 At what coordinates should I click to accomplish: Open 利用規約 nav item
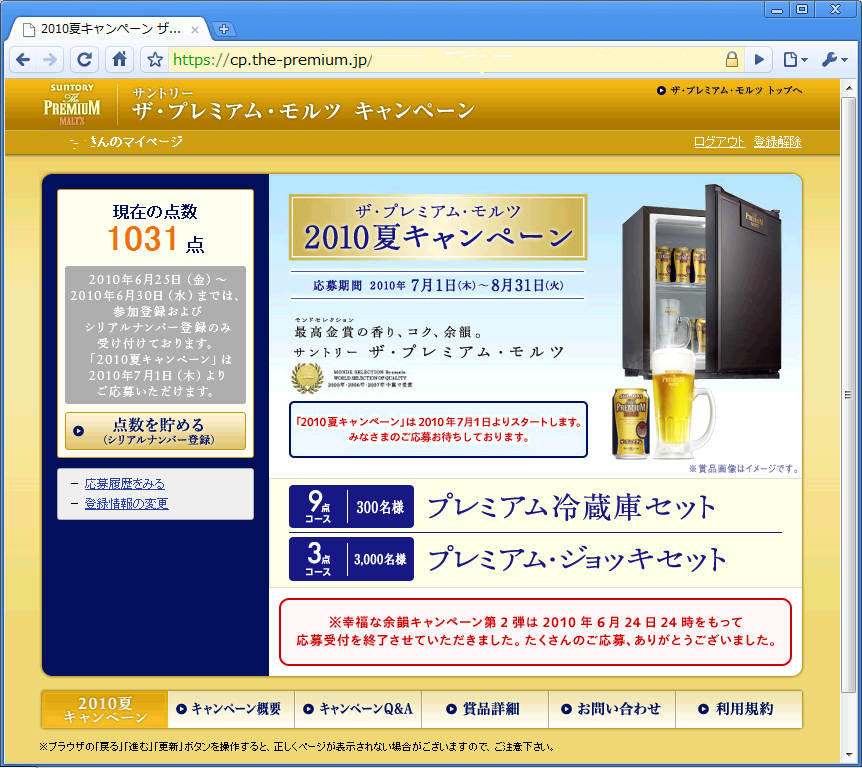click(739, 709)
